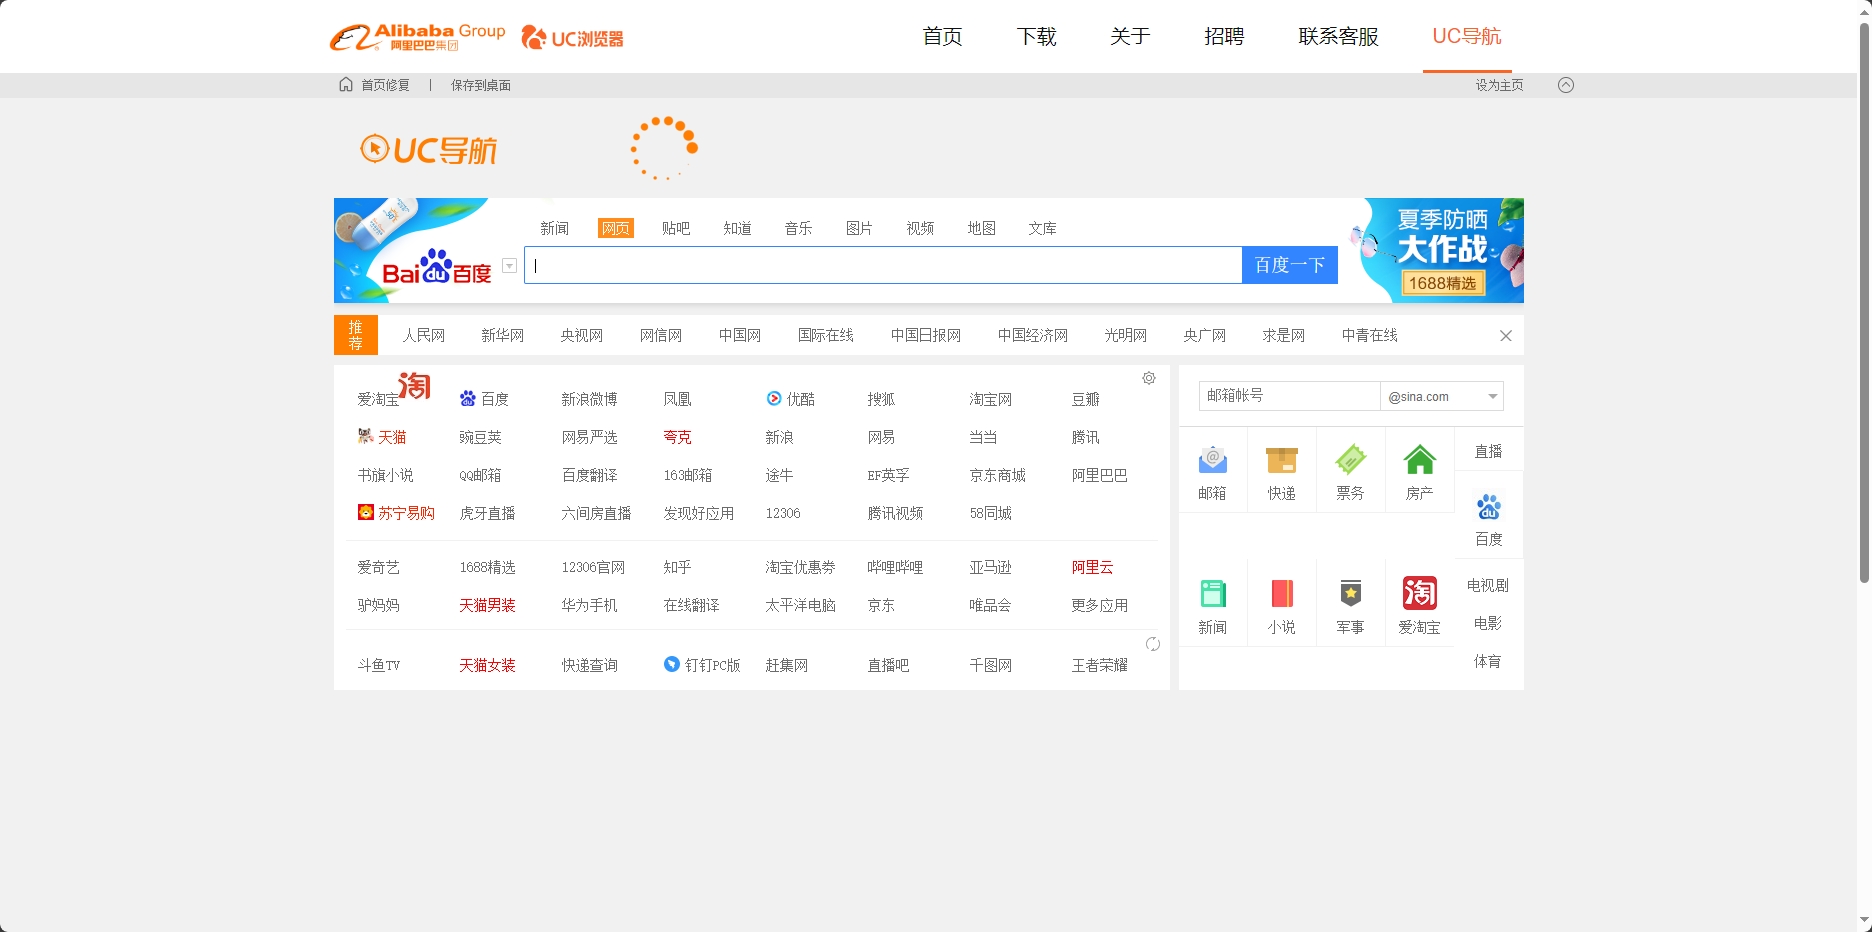Switch to the 图片 search tab
Image resolution: width=1872 pixels, height=932 pixels.
point(860,228)
